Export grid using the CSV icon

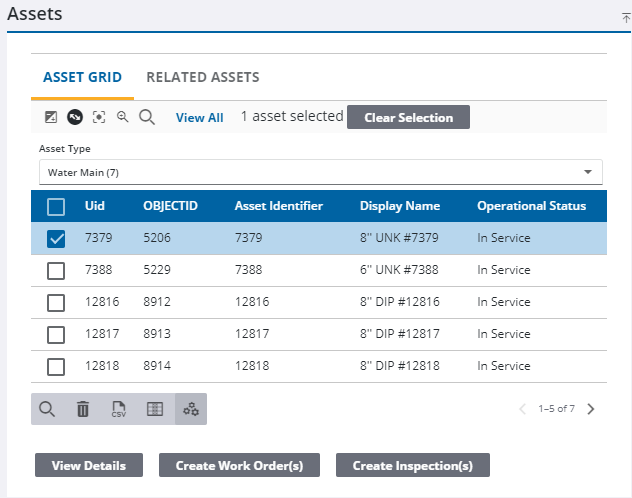point(119,409)
